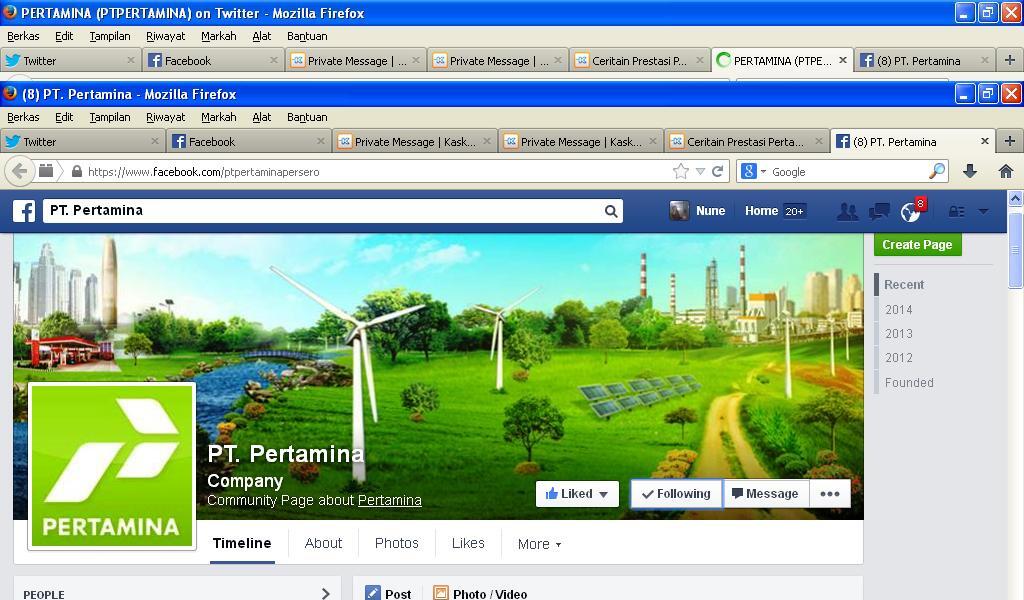
Task: Open Tampilan menu in front window
Action: 110,117
